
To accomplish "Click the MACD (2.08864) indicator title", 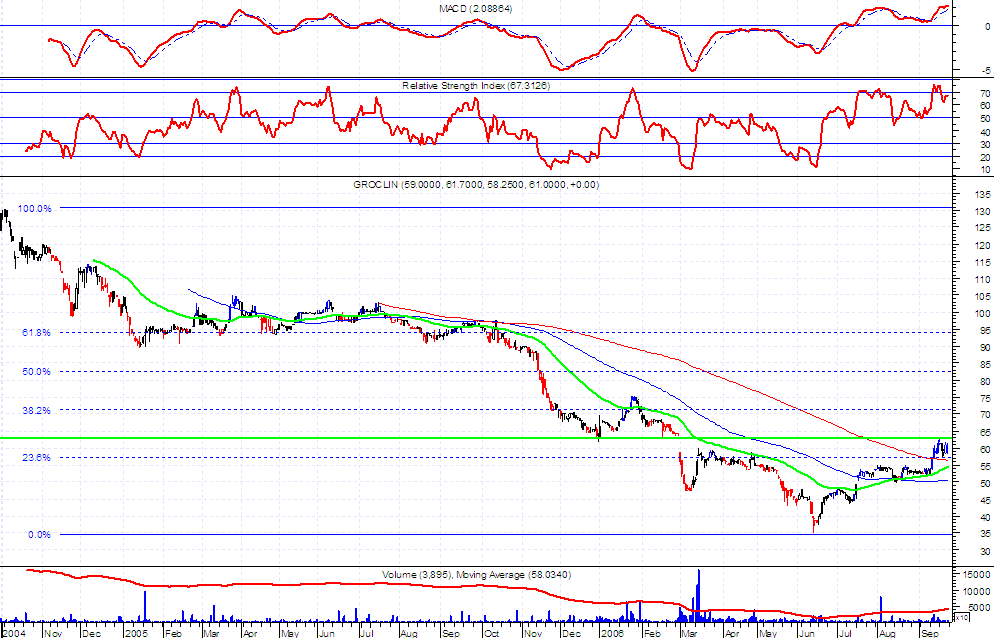I will point(475,9).
